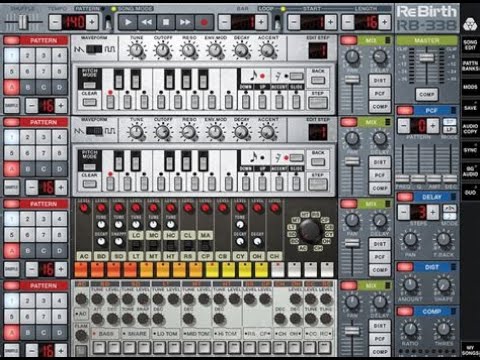Screen dimensions: 480x360
Task: Click the 808 AC level red knob
Action: [x=84, y=208]
